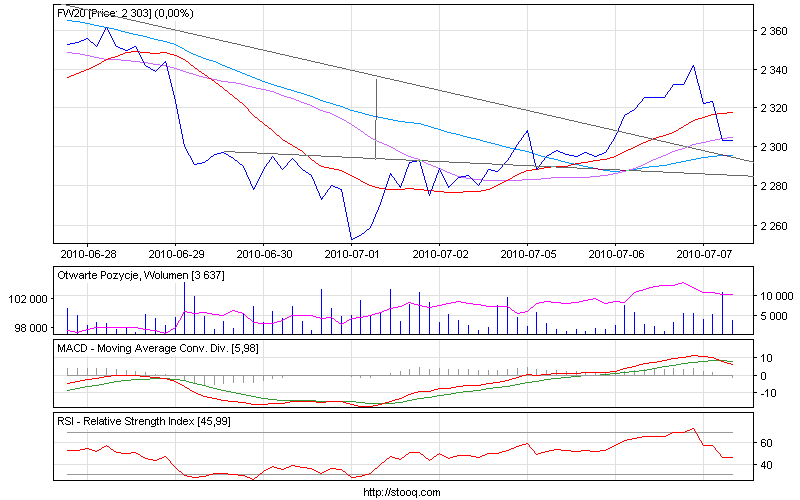Click the 2 260 price axis value
This screenshot has width=800, height=500.
click(x=773, y=226)
